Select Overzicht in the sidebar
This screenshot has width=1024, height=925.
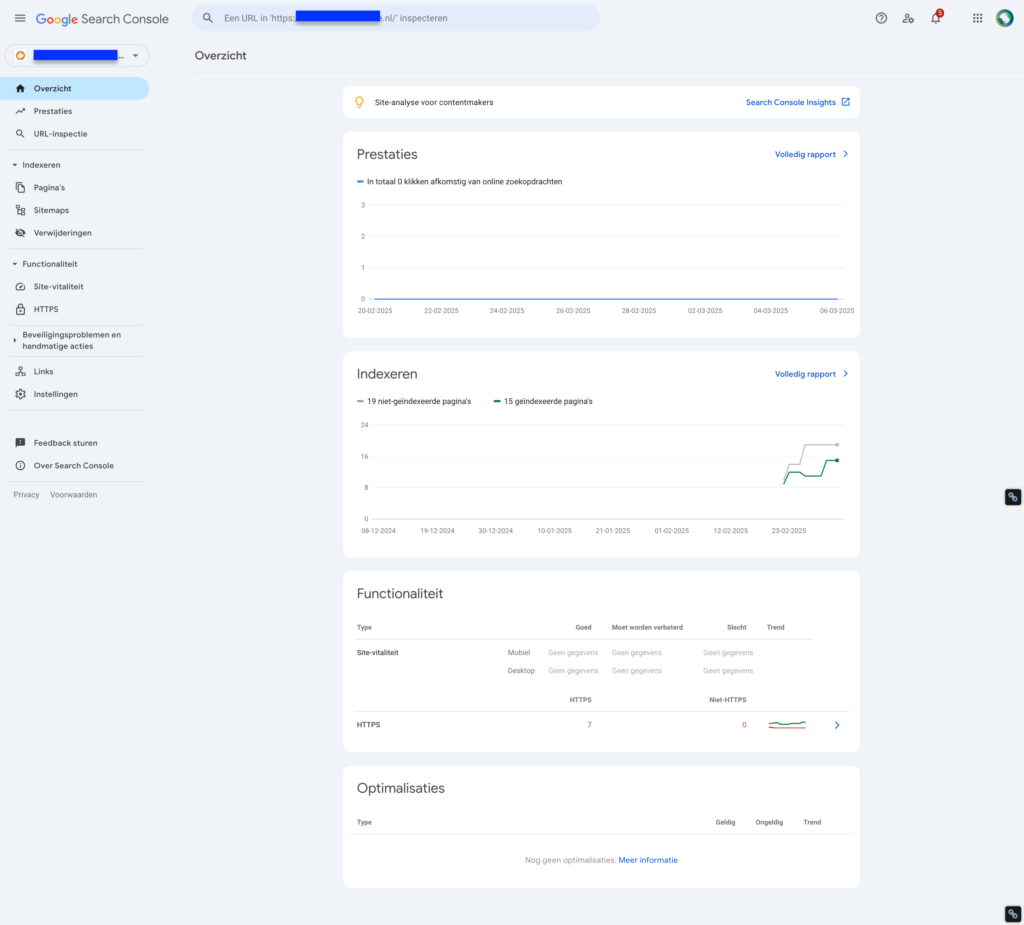point(74,89)
